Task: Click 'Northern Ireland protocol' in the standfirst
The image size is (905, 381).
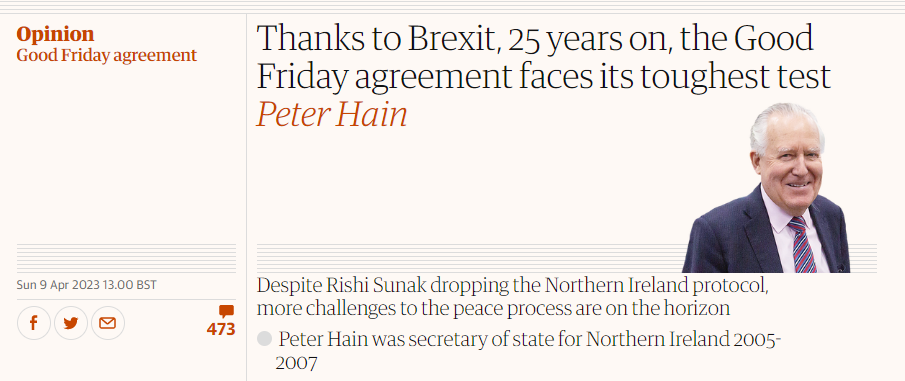Action: (x=656, y=285)
